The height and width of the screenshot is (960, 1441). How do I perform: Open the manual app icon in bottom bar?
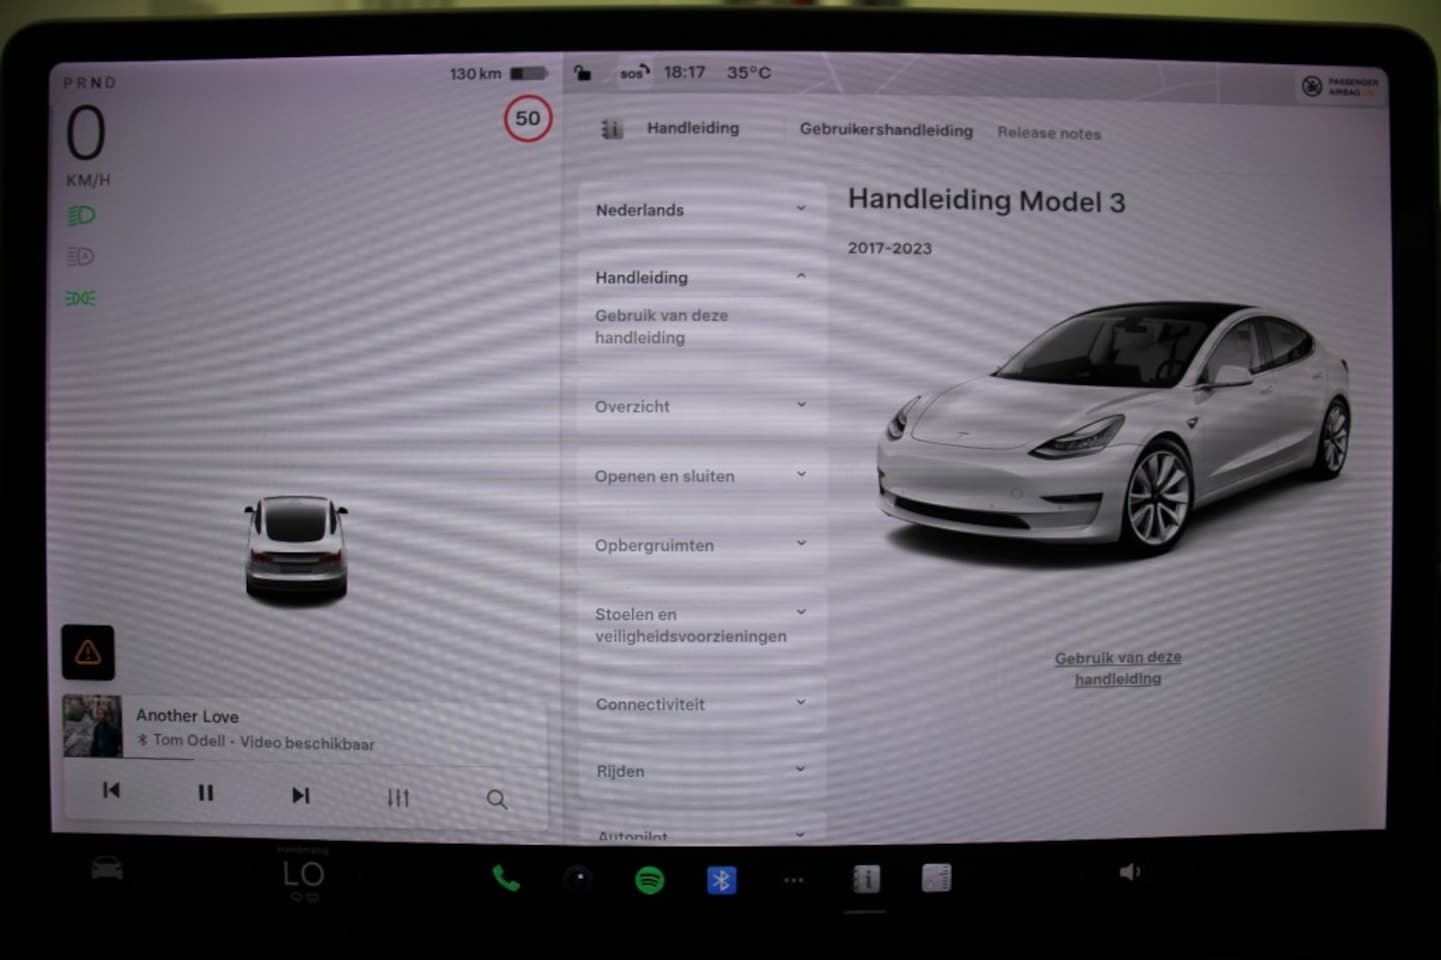pos(865,879)
